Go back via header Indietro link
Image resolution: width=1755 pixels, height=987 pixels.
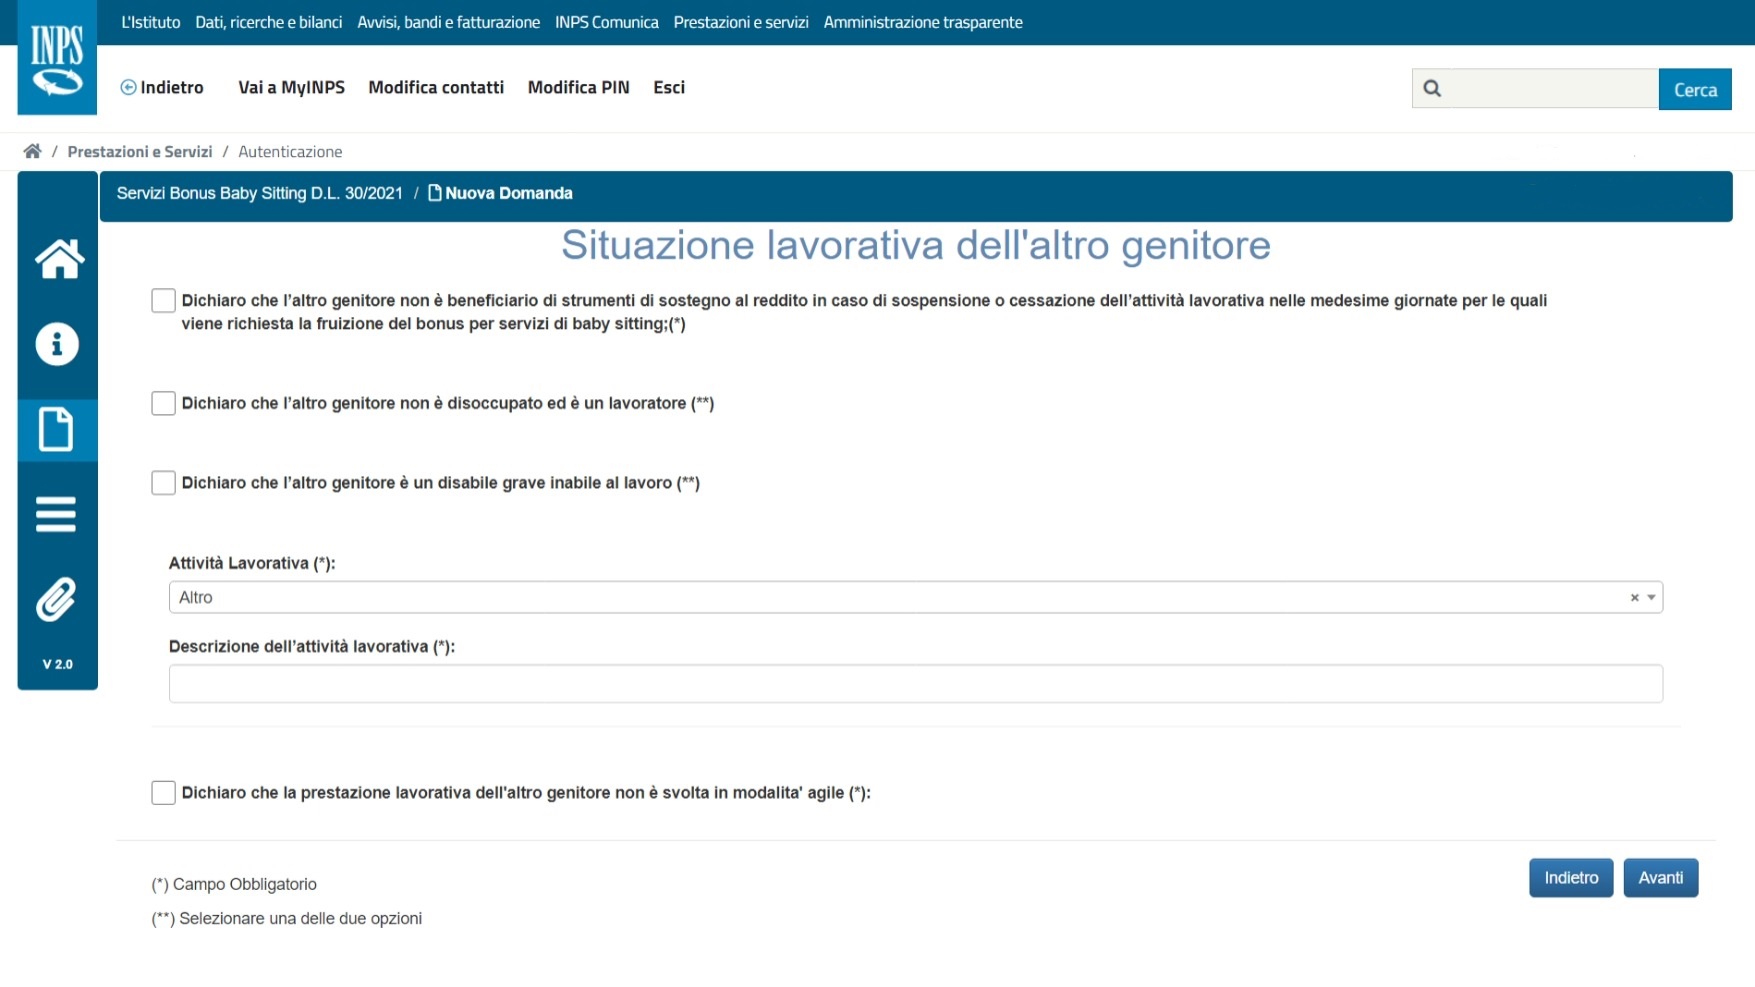click(162, 87)
